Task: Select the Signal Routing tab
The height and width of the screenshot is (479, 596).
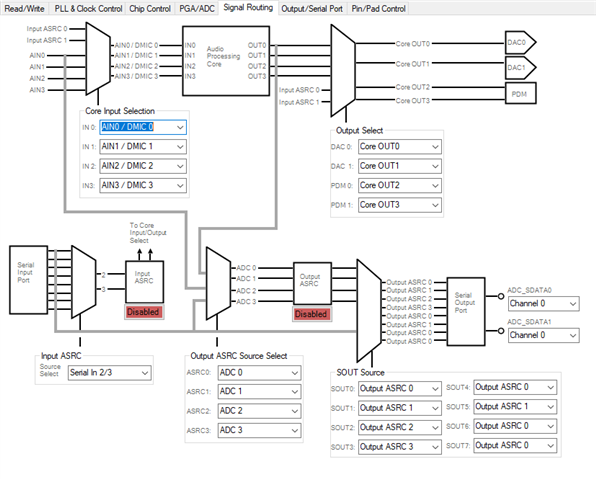Action: pos(248,8)
